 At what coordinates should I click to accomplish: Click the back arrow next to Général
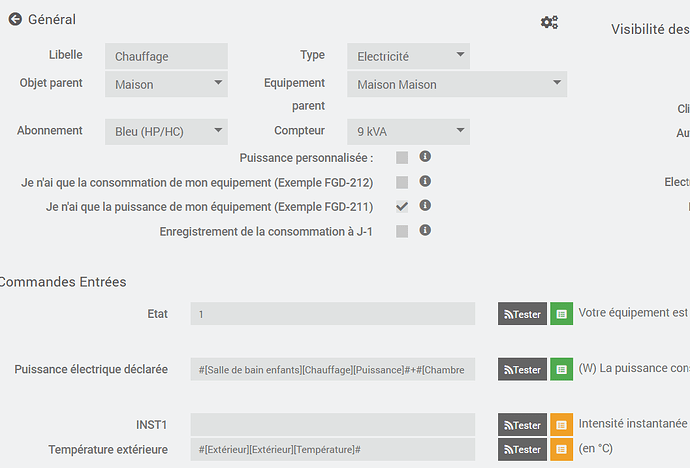(x=15, y=19)
